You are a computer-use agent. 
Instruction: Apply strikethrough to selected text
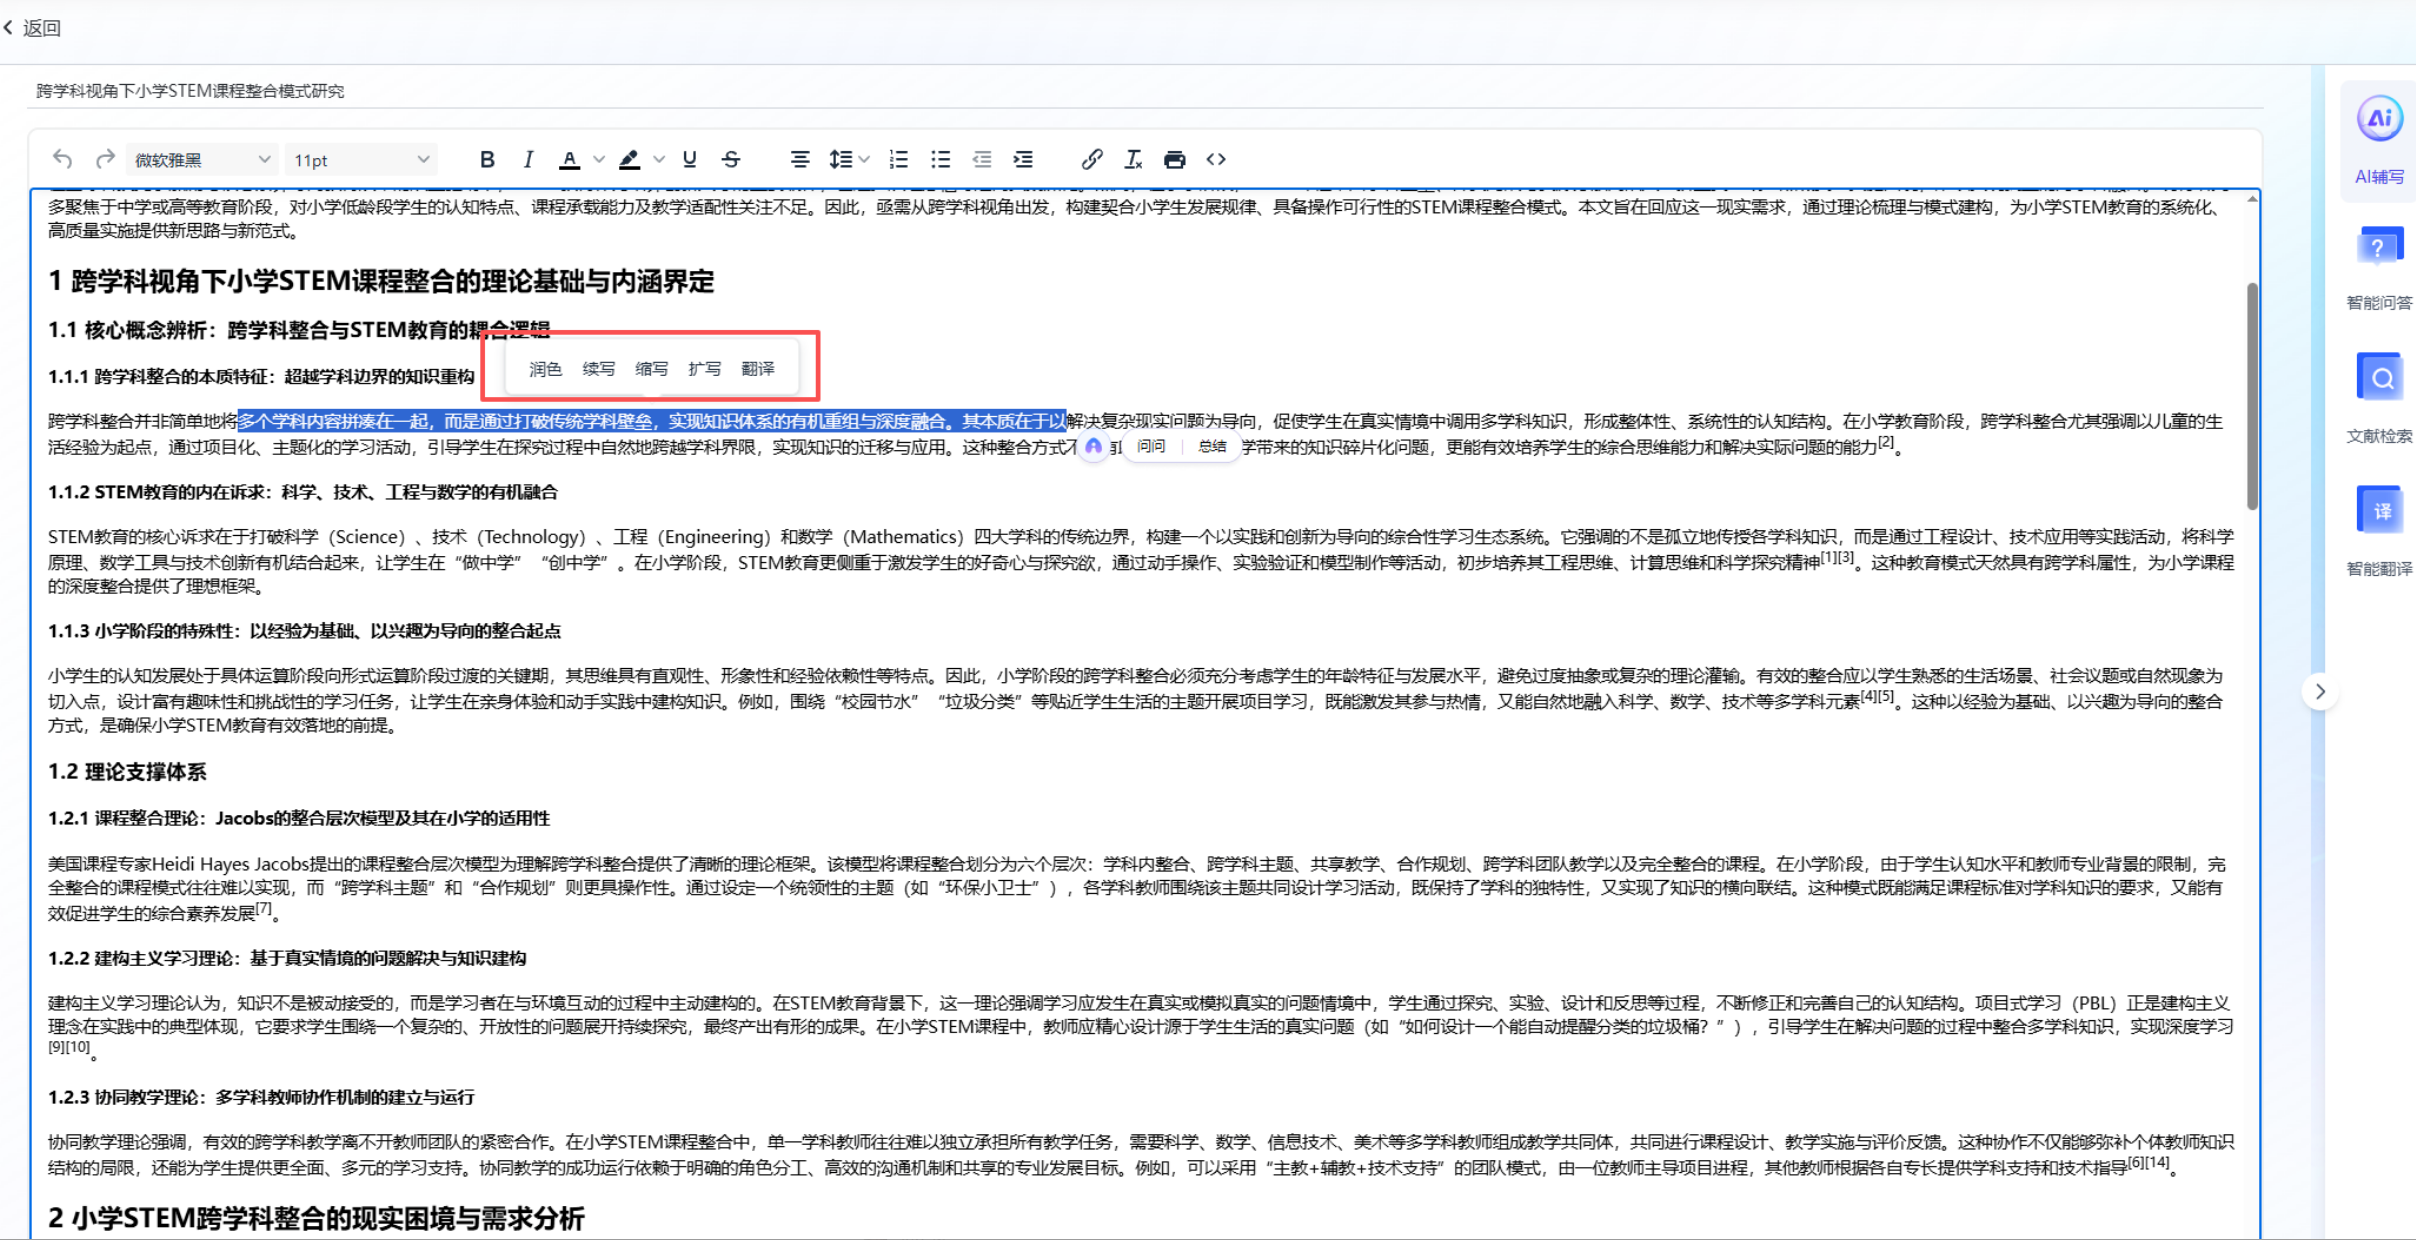click(731, 159)
